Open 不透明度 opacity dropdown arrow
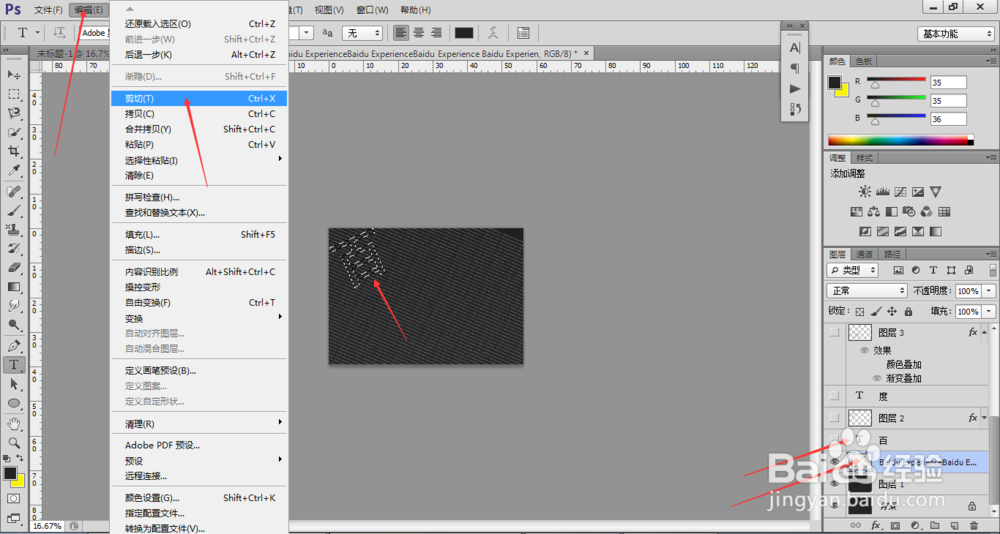Image resolution: width=1000 pixels, height=534 pixels. [989, 290]
